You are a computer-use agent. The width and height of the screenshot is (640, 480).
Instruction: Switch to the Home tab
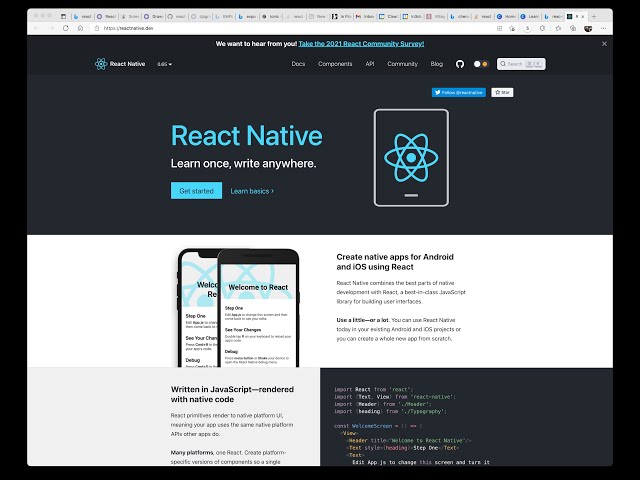tap(507, 16)
